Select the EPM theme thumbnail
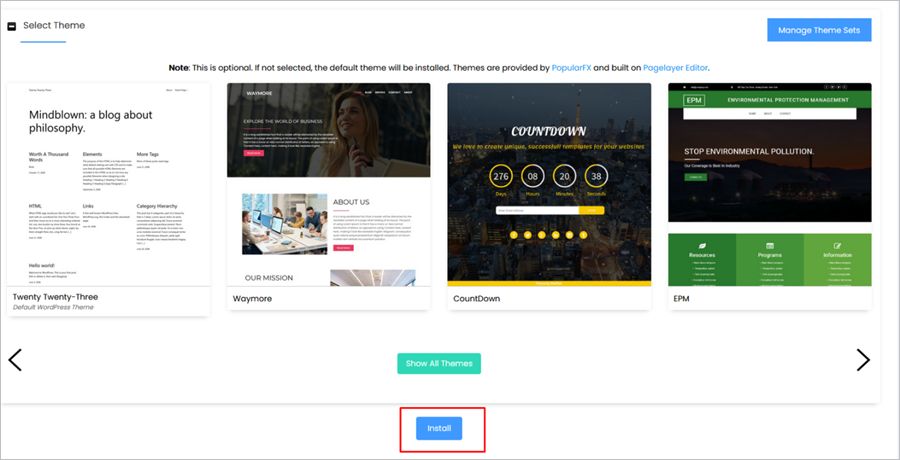The image size is (900, 460). click(x=770, y=184)
